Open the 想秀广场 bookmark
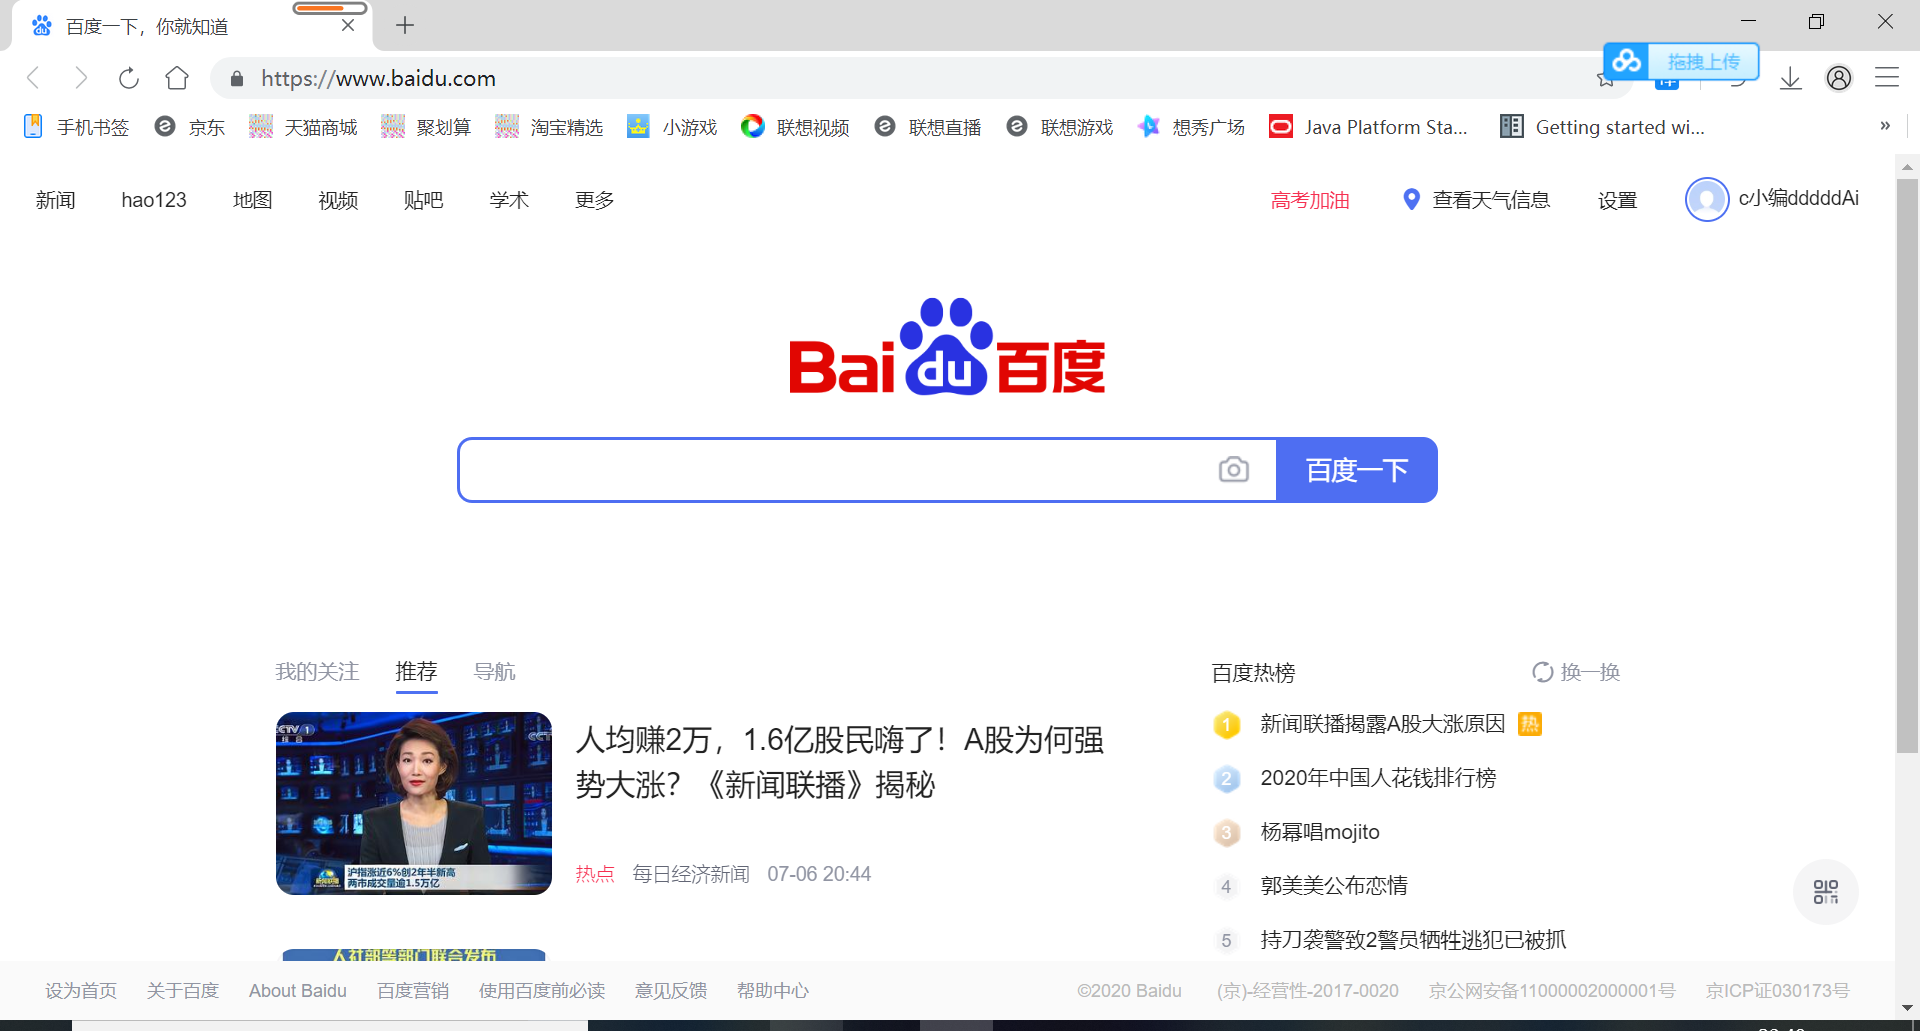The image size is (1920, 1031). 1191,127
